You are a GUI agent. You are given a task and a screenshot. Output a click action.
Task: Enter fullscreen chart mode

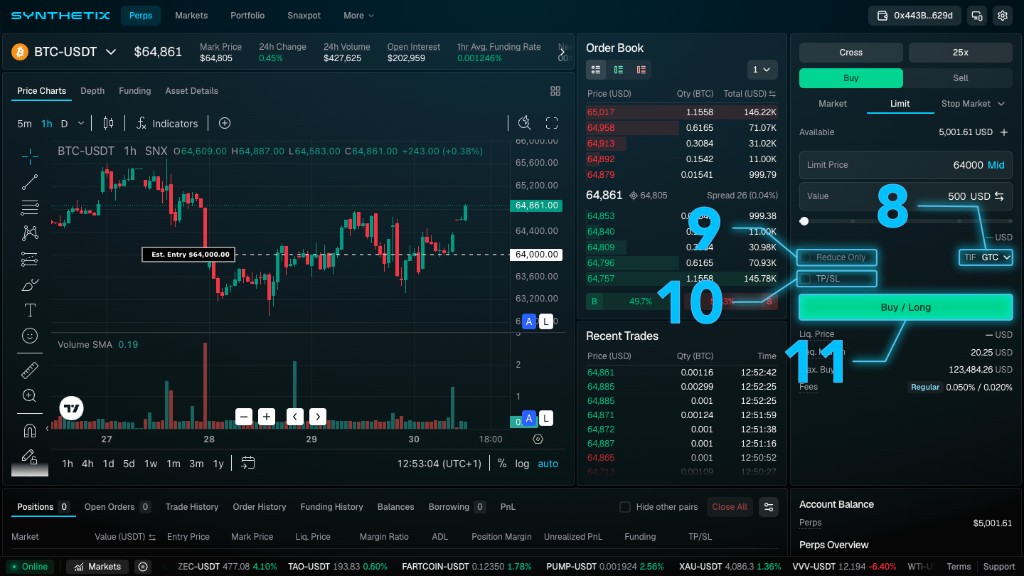[552, 123]
